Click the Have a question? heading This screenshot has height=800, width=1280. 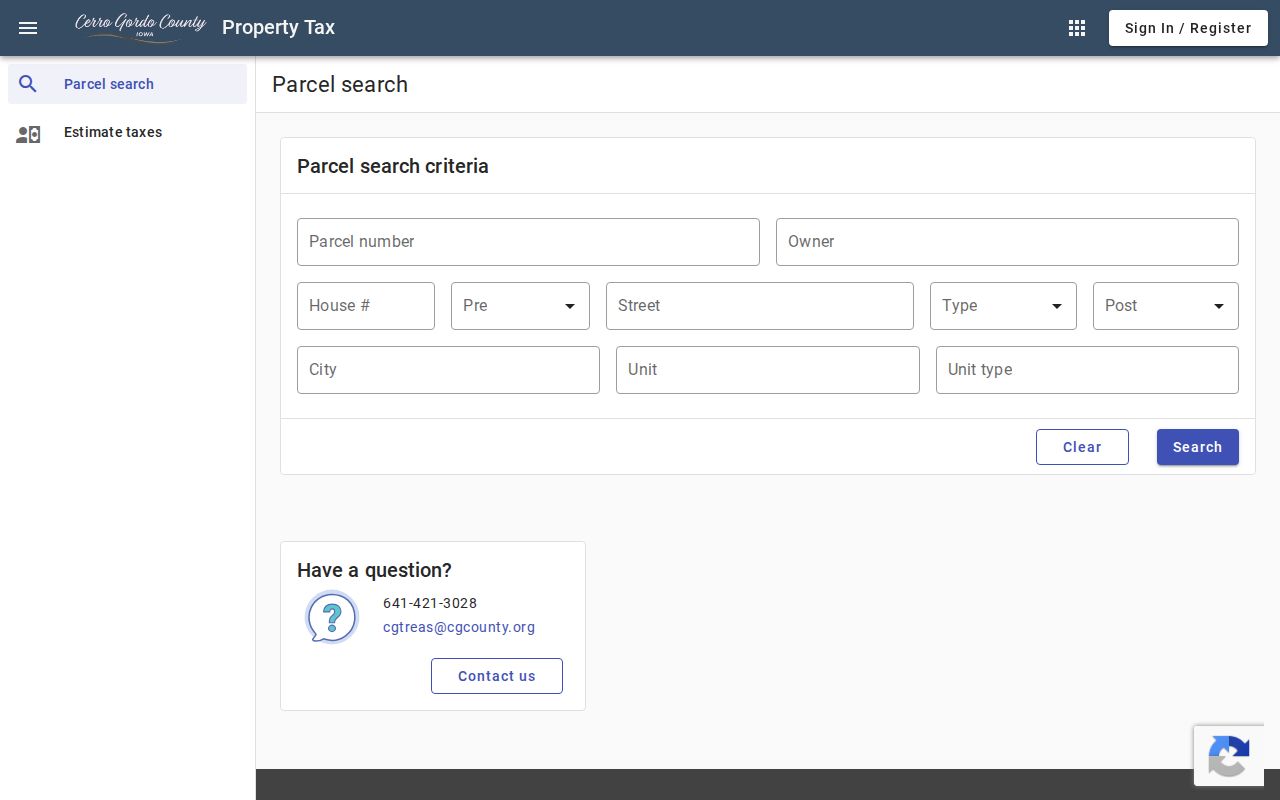[x=374, y=570]
